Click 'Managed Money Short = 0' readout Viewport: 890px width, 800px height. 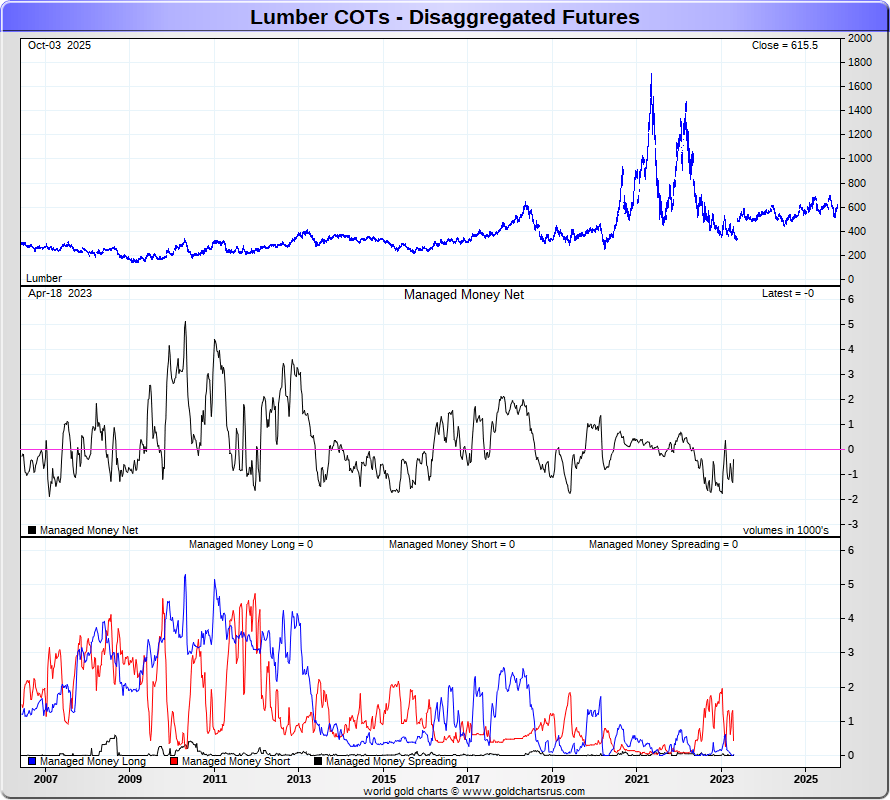click(452, 544)
